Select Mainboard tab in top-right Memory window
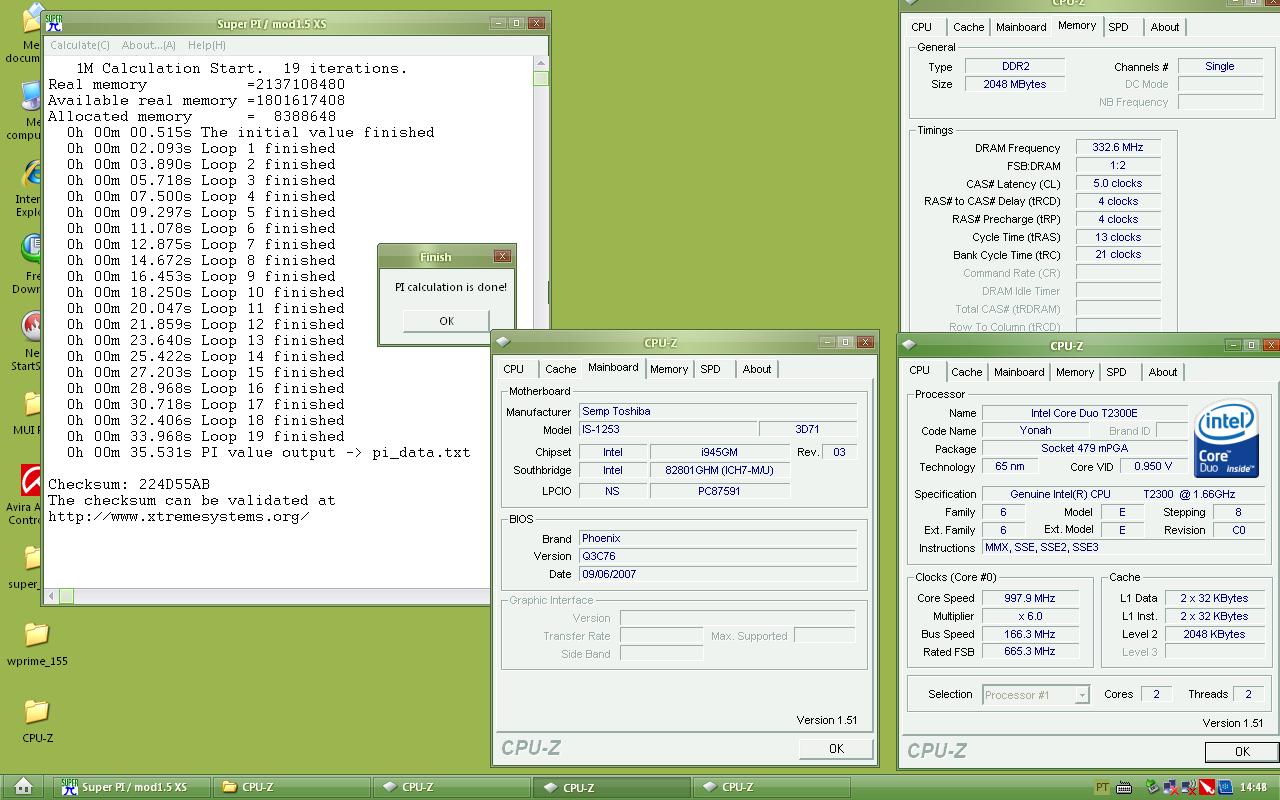 click(x=1021, y=27)
